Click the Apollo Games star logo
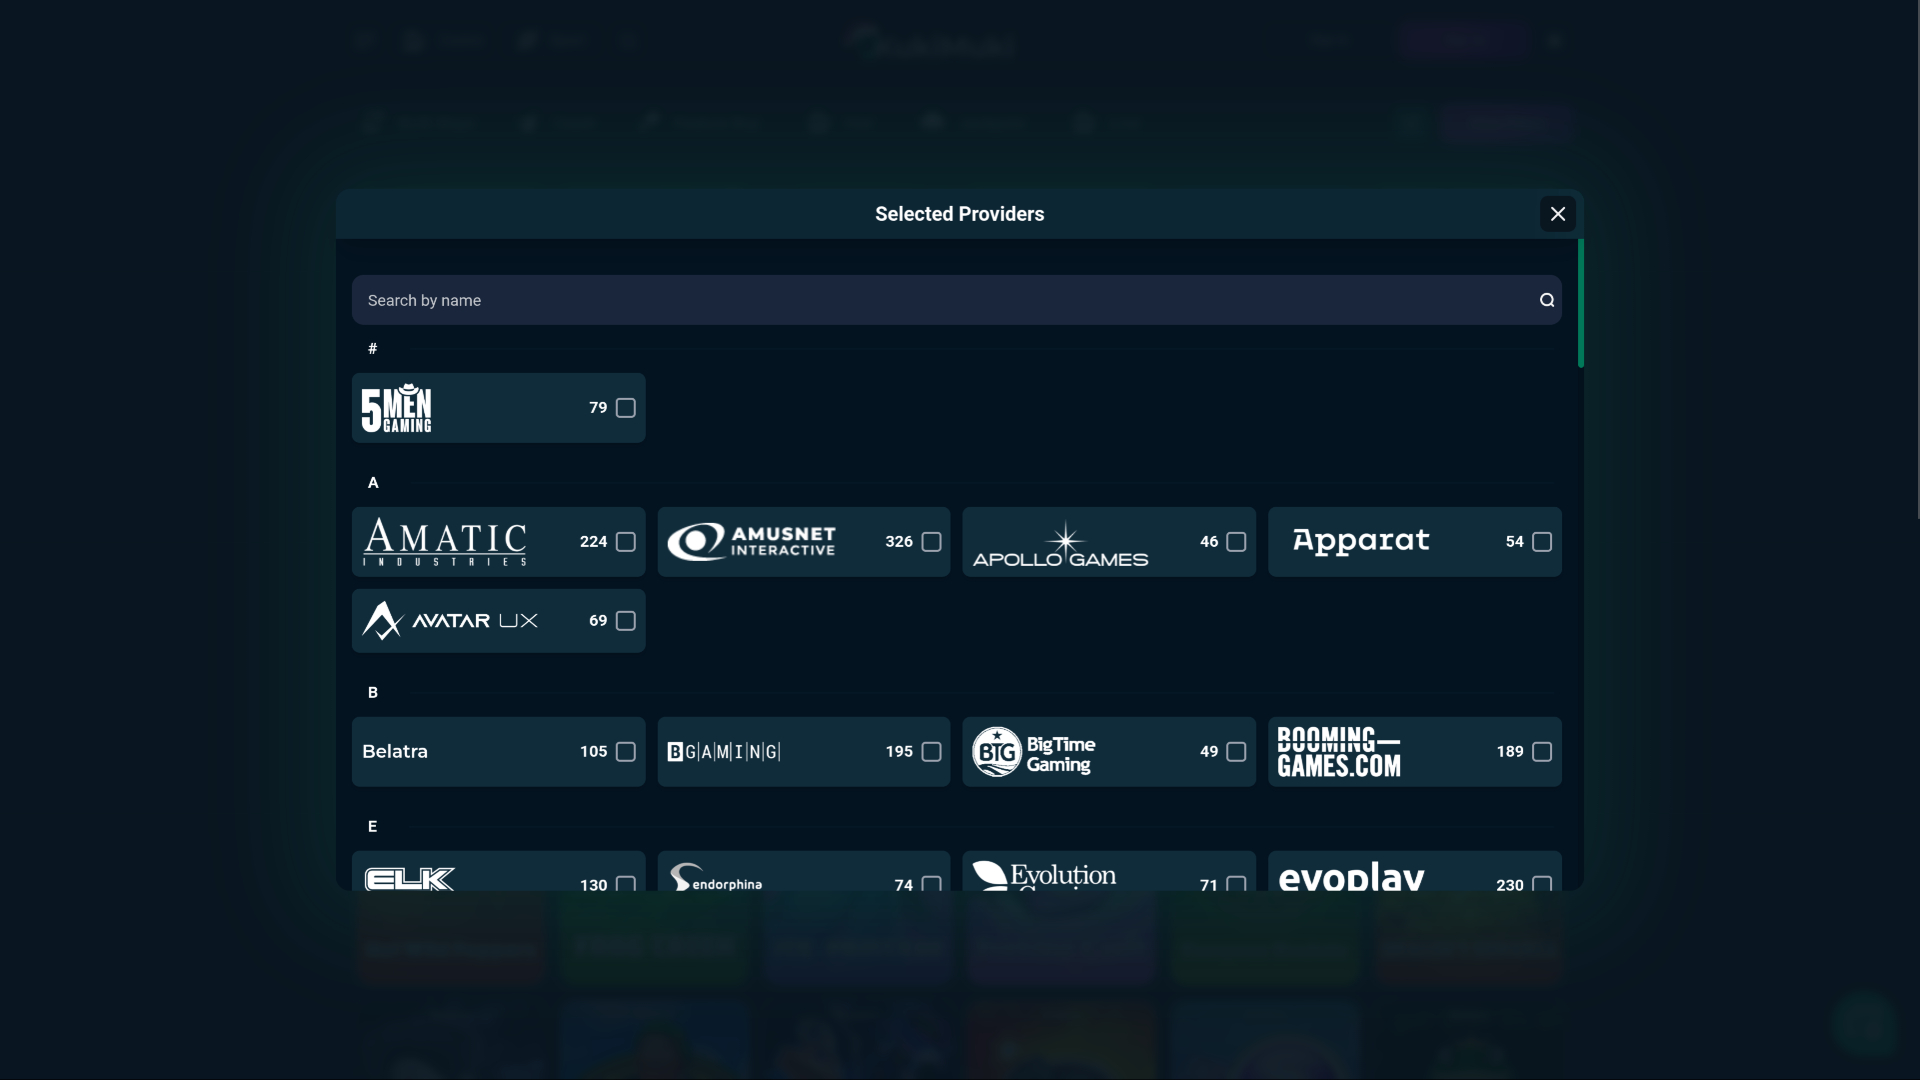This screenshot has height=1080, width=1920. [x=1062, y=541]
